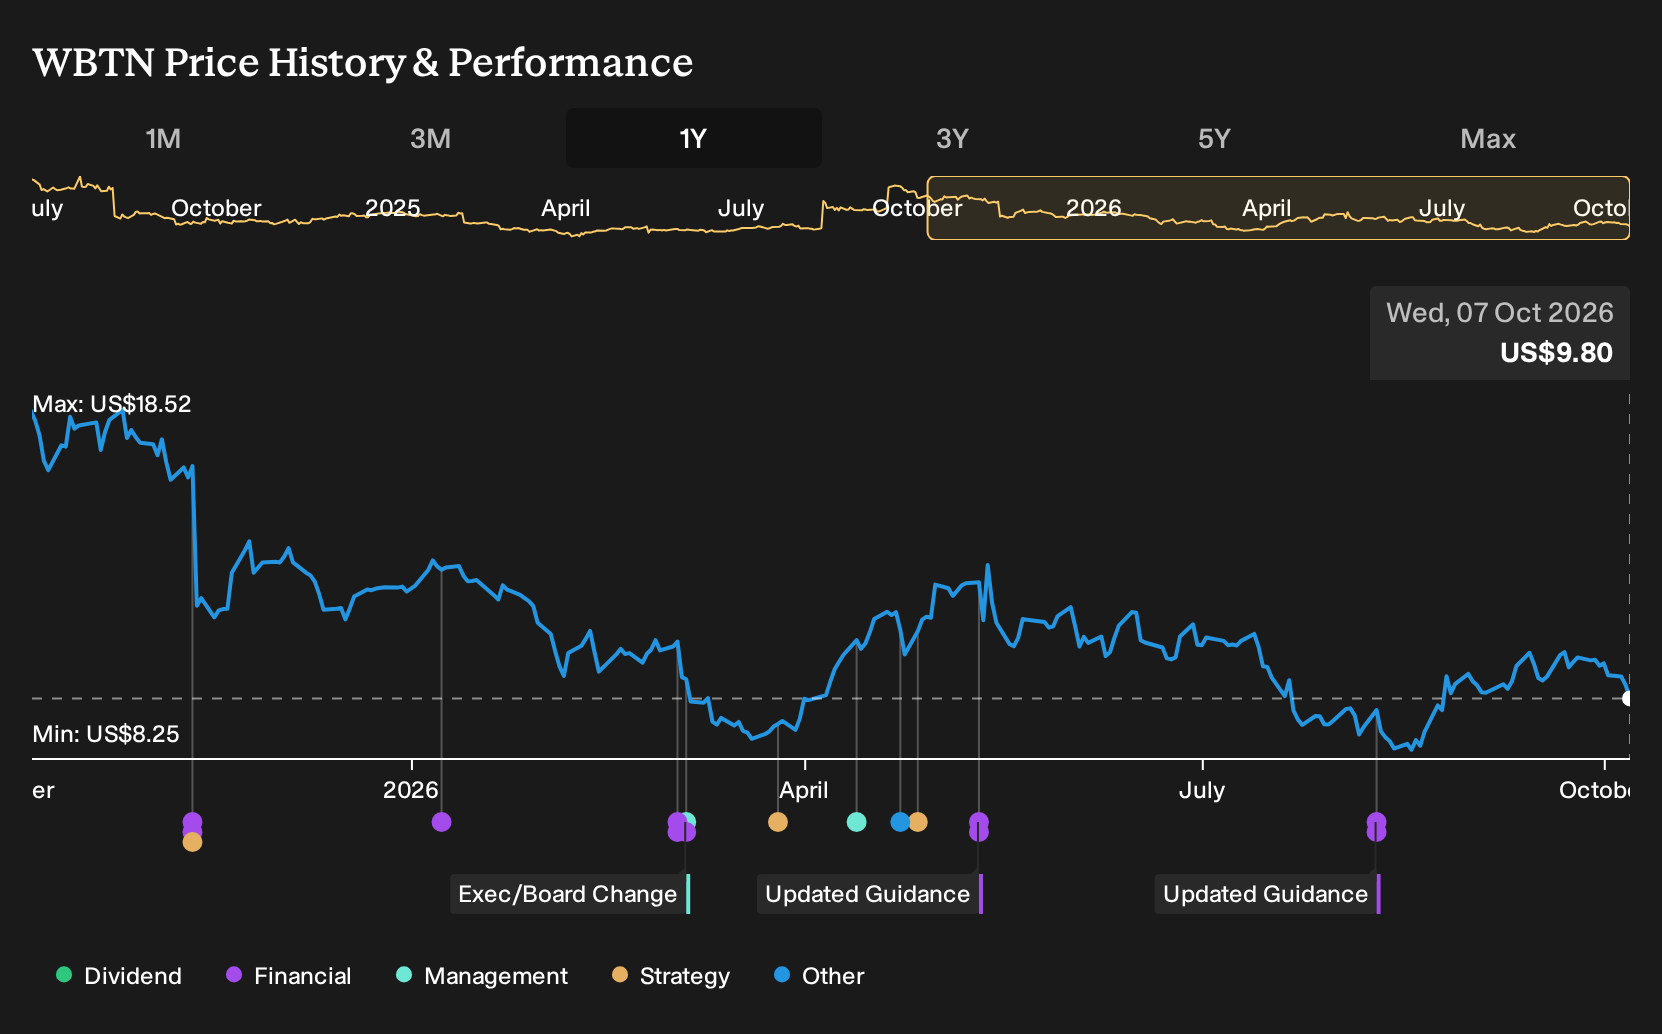Click the Exec/Board Change event label
Image resolution: width=1662 pixels, height=1034 pixels.
(x=570, y=894)
